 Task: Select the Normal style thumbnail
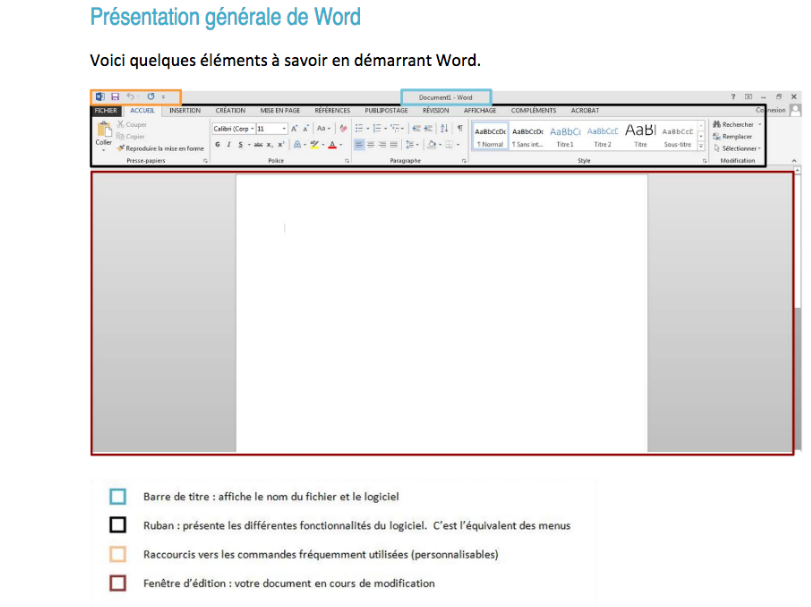490,136
